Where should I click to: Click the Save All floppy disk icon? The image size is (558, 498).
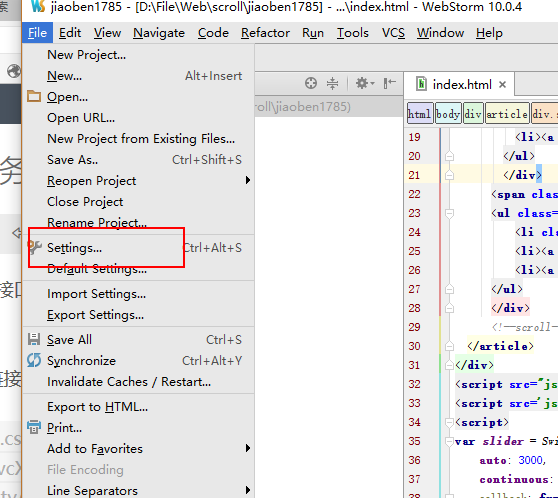click(34, 339)
